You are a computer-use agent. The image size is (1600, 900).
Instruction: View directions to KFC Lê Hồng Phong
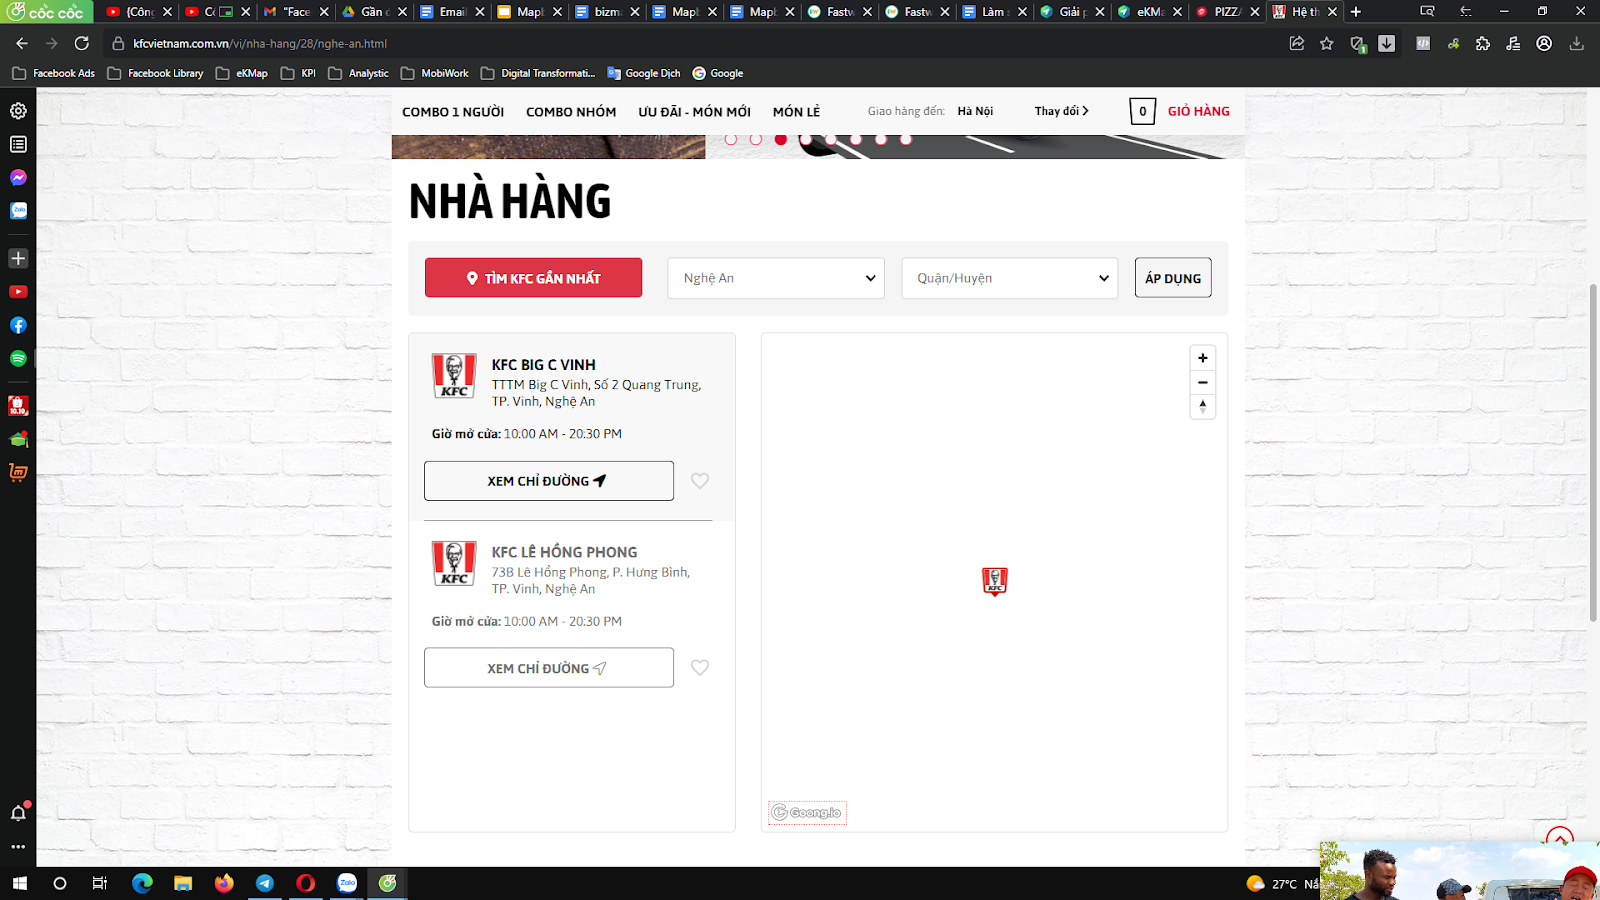(x=549, y=668)
